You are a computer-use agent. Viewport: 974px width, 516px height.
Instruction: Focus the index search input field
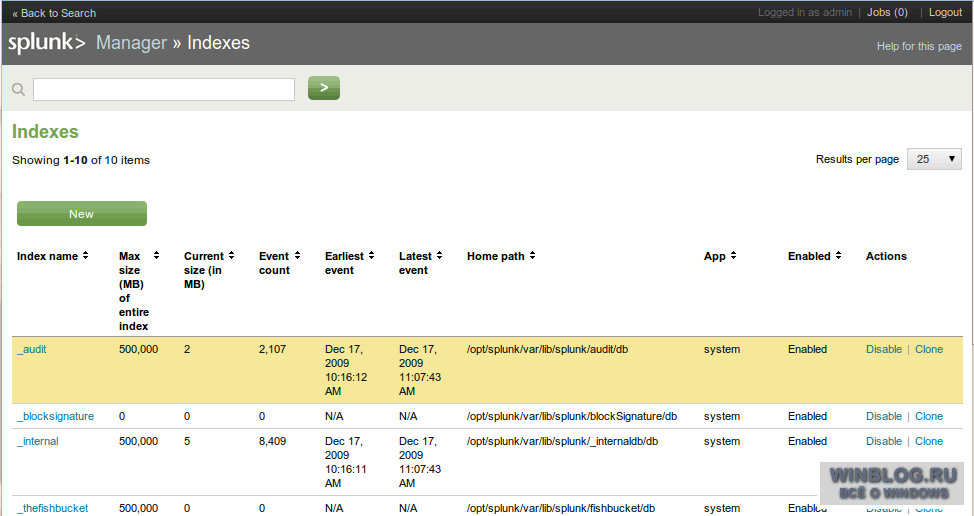coord(164,89)
